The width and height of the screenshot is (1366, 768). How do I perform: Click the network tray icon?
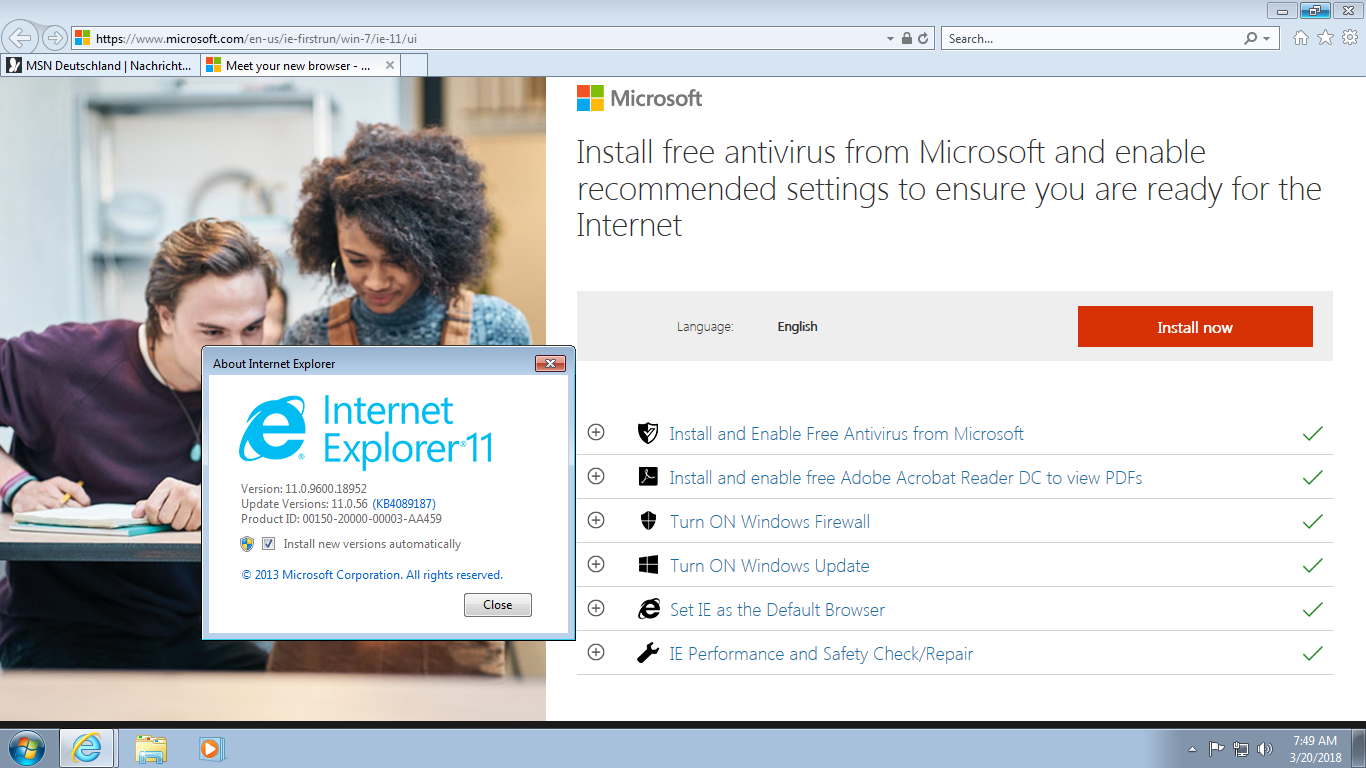coord(1241,748)
